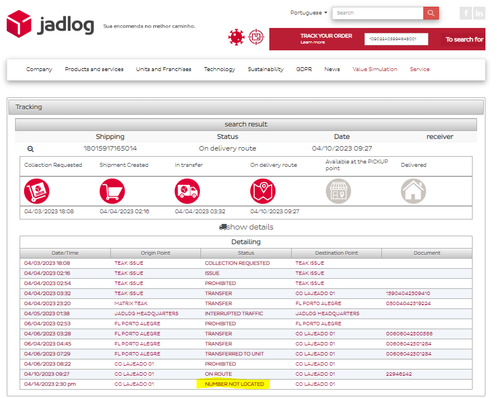
Task: Click the Document column header
Action: click(427, 253)
